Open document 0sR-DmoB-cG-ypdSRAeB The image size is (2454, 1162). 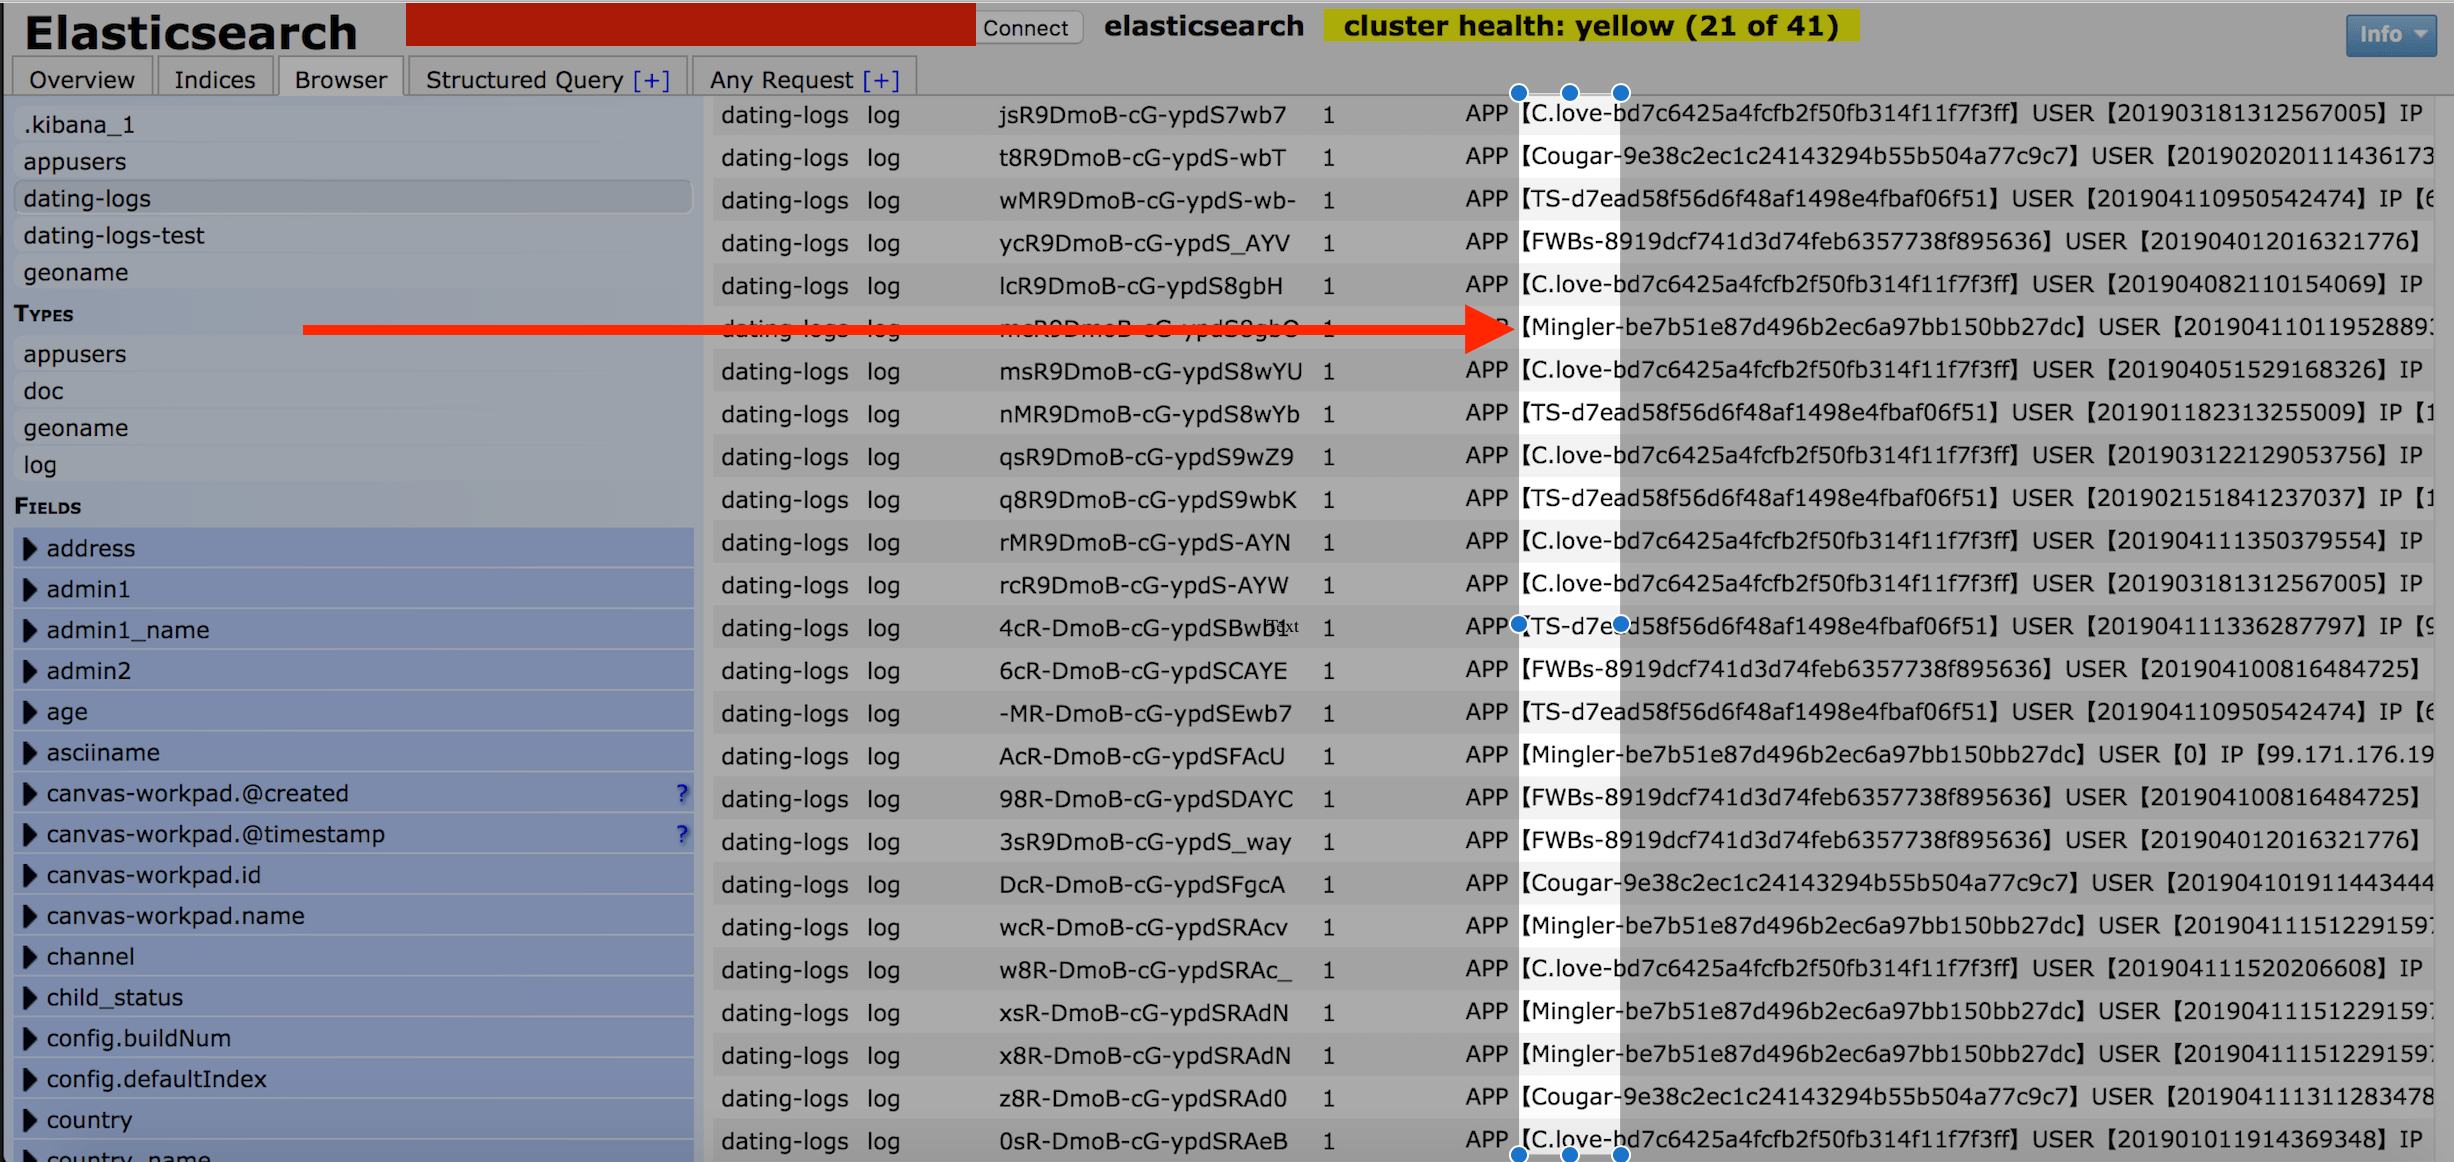pos(1143,1141)
